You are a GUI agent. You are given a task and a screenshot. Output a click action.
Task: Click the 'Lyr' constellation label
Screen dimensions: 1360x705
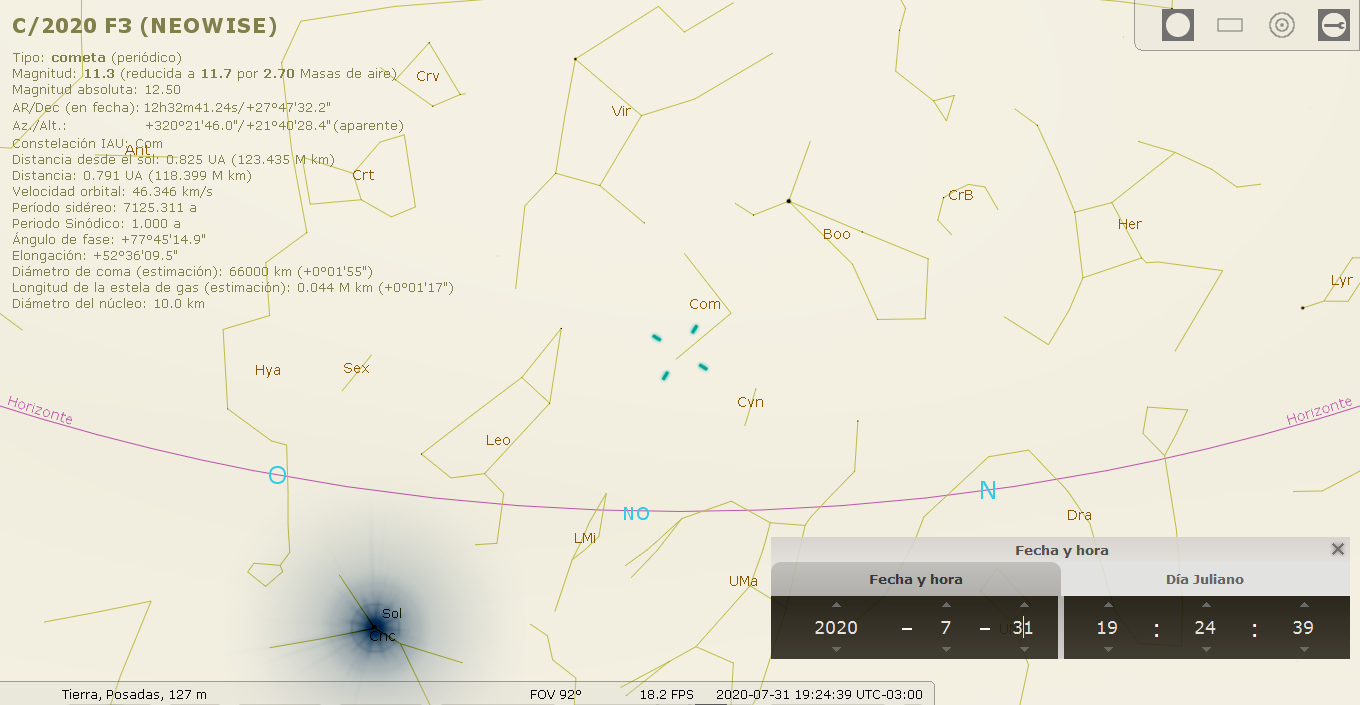point(1341,281)
